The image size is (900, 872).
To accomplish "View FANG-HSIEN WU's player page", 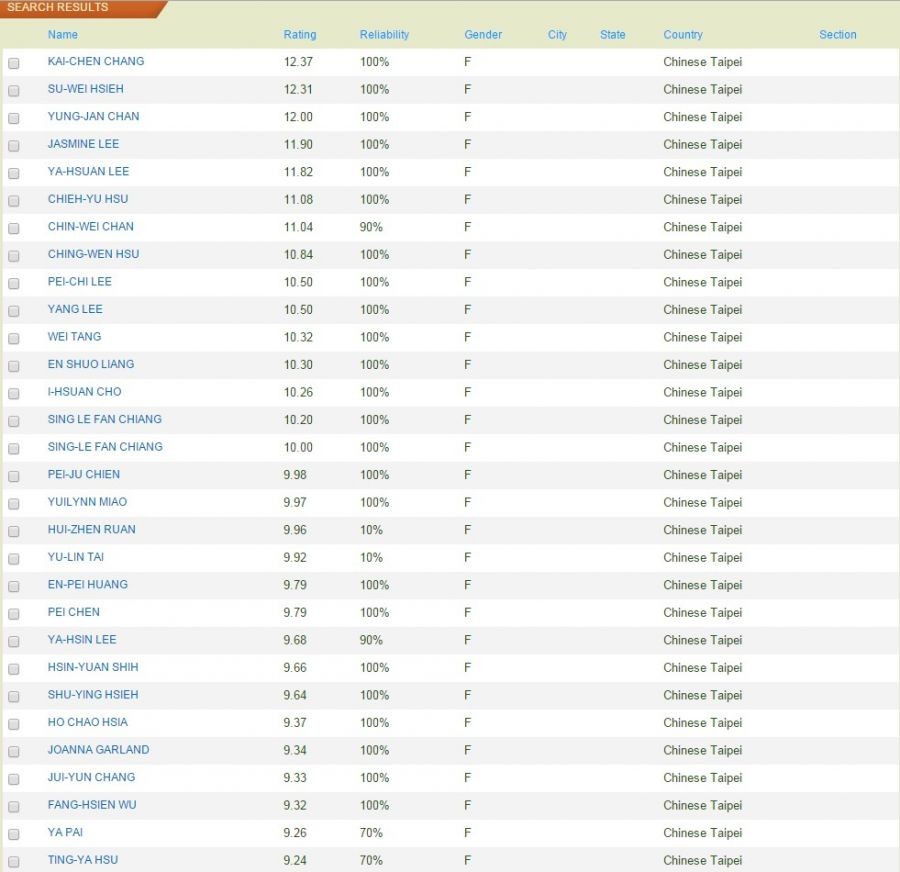I will pyautogui.click(x=92, y=805).
